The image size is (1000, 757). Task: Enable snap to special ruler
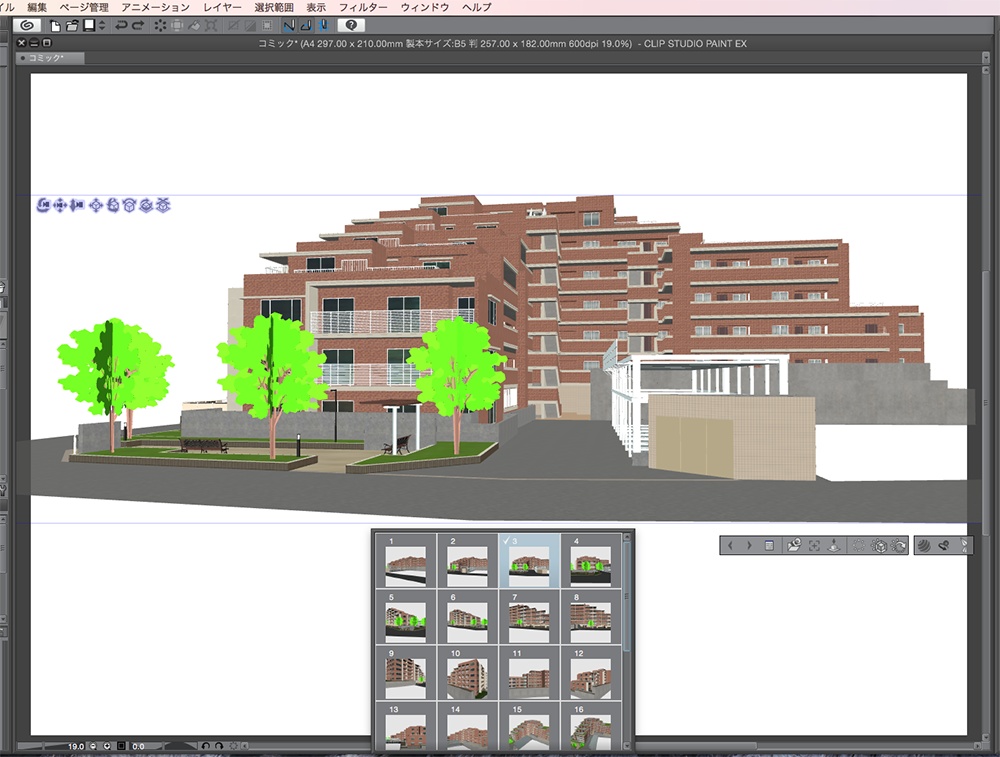tap(307, 26)
